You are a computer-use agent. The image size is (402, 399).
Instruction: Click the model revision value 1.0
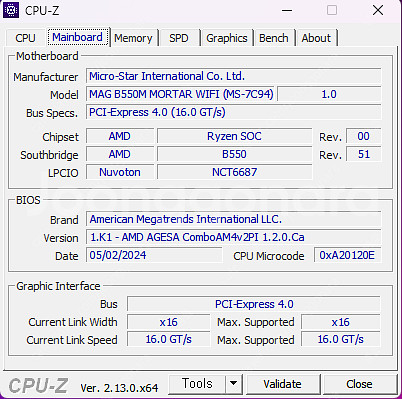tap(329, 94)
